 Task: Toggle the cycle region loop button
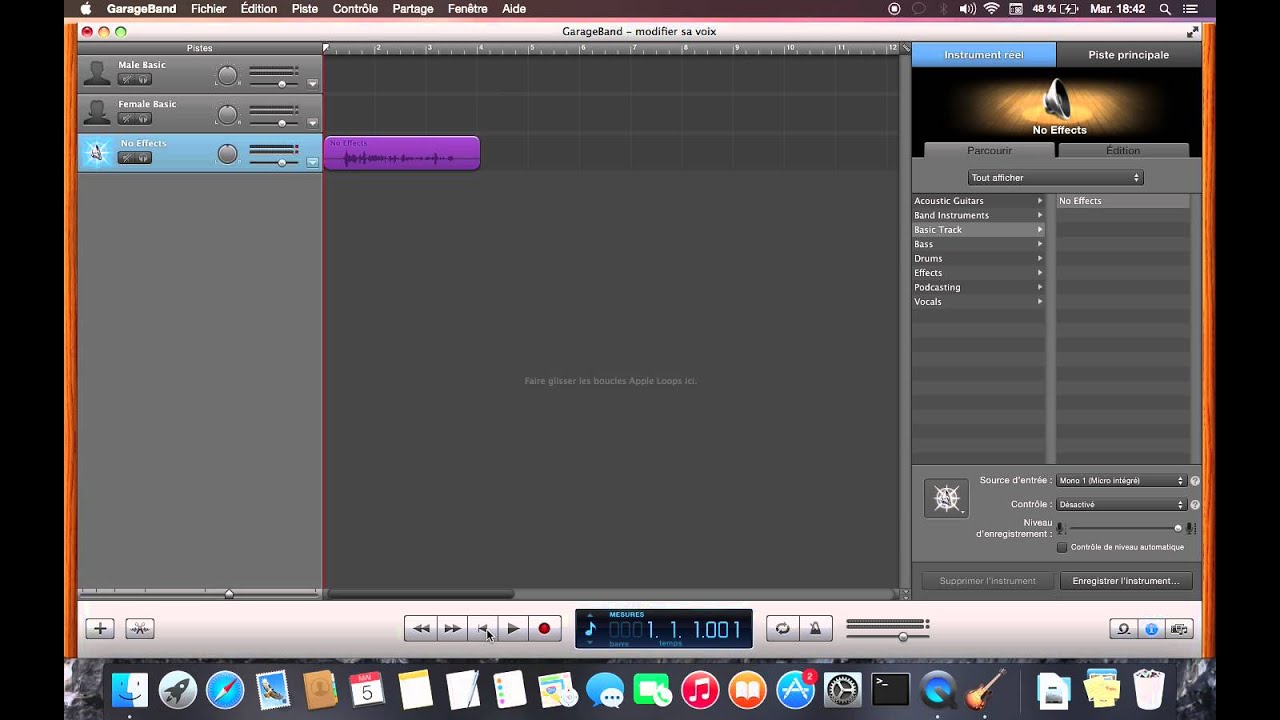click(782, 629)
